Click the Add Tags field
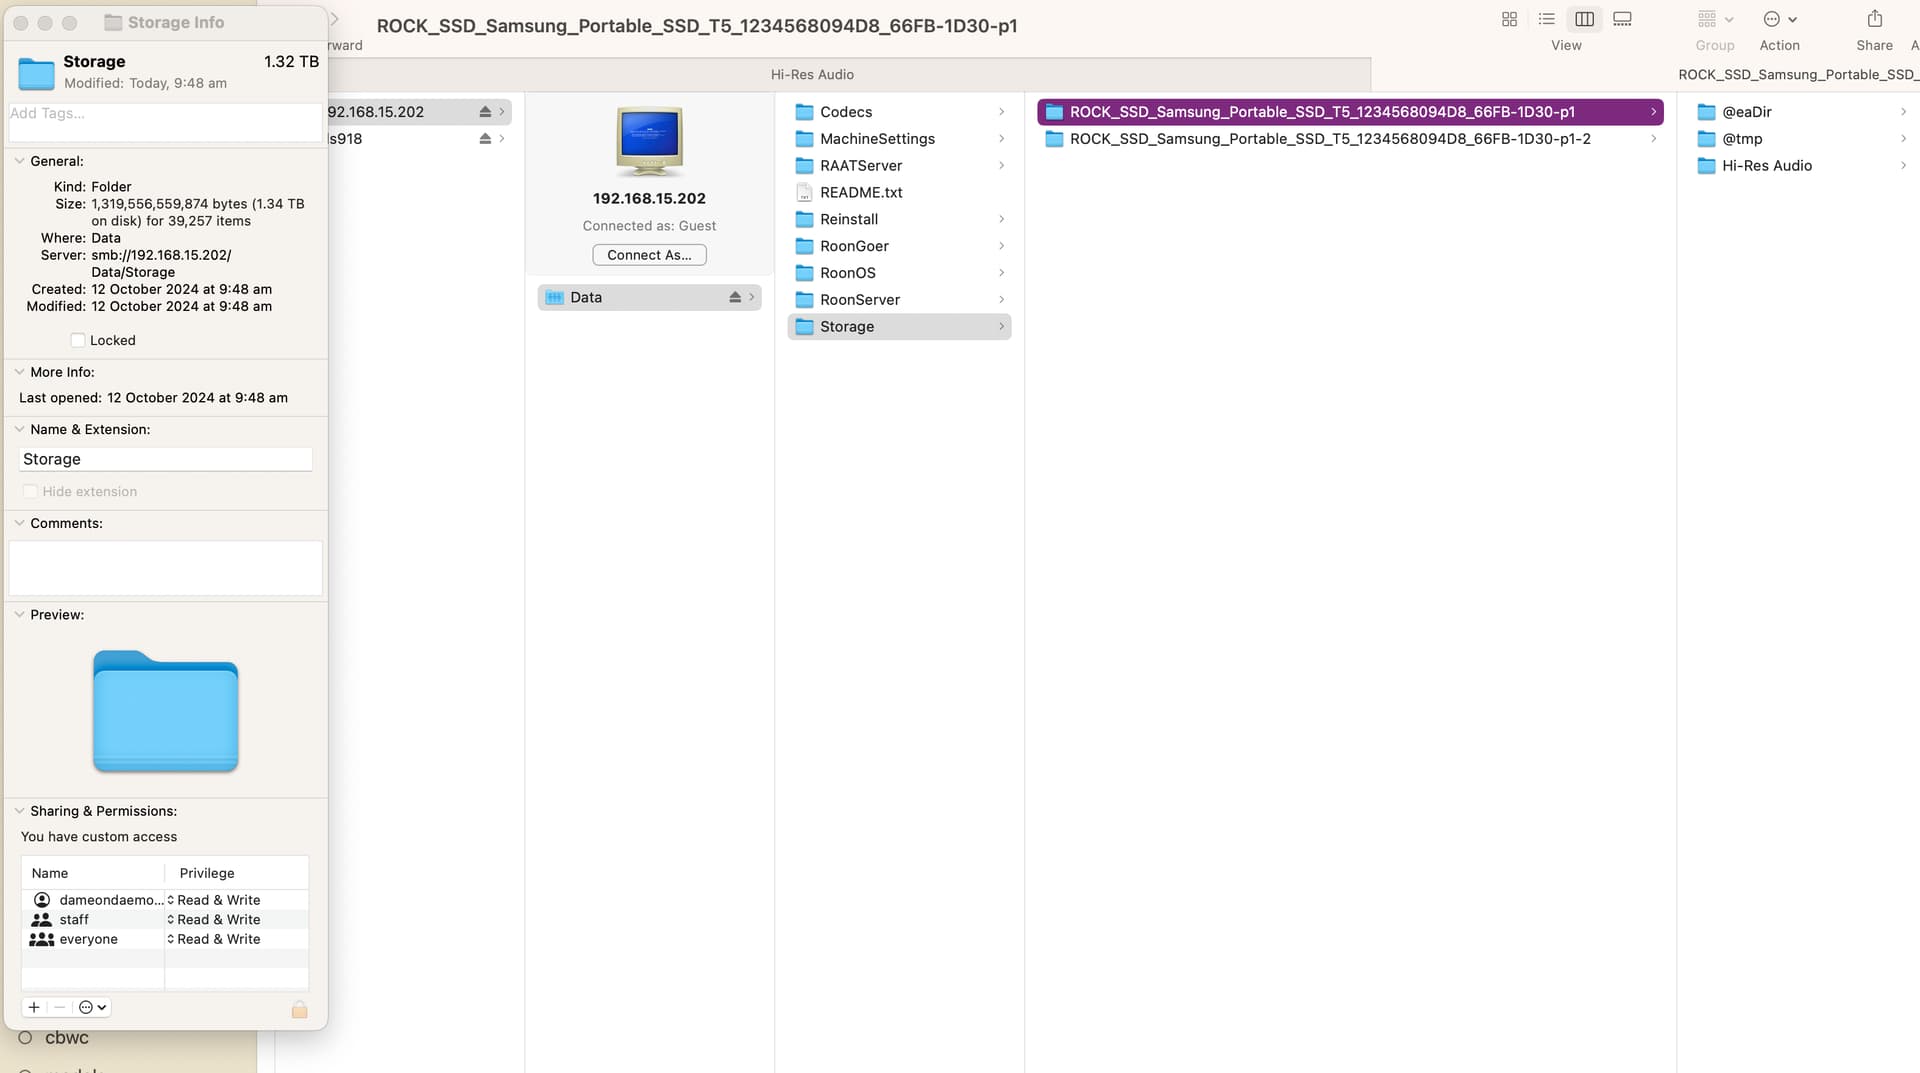1920x1073 pixels. click(x=165, y=122)
